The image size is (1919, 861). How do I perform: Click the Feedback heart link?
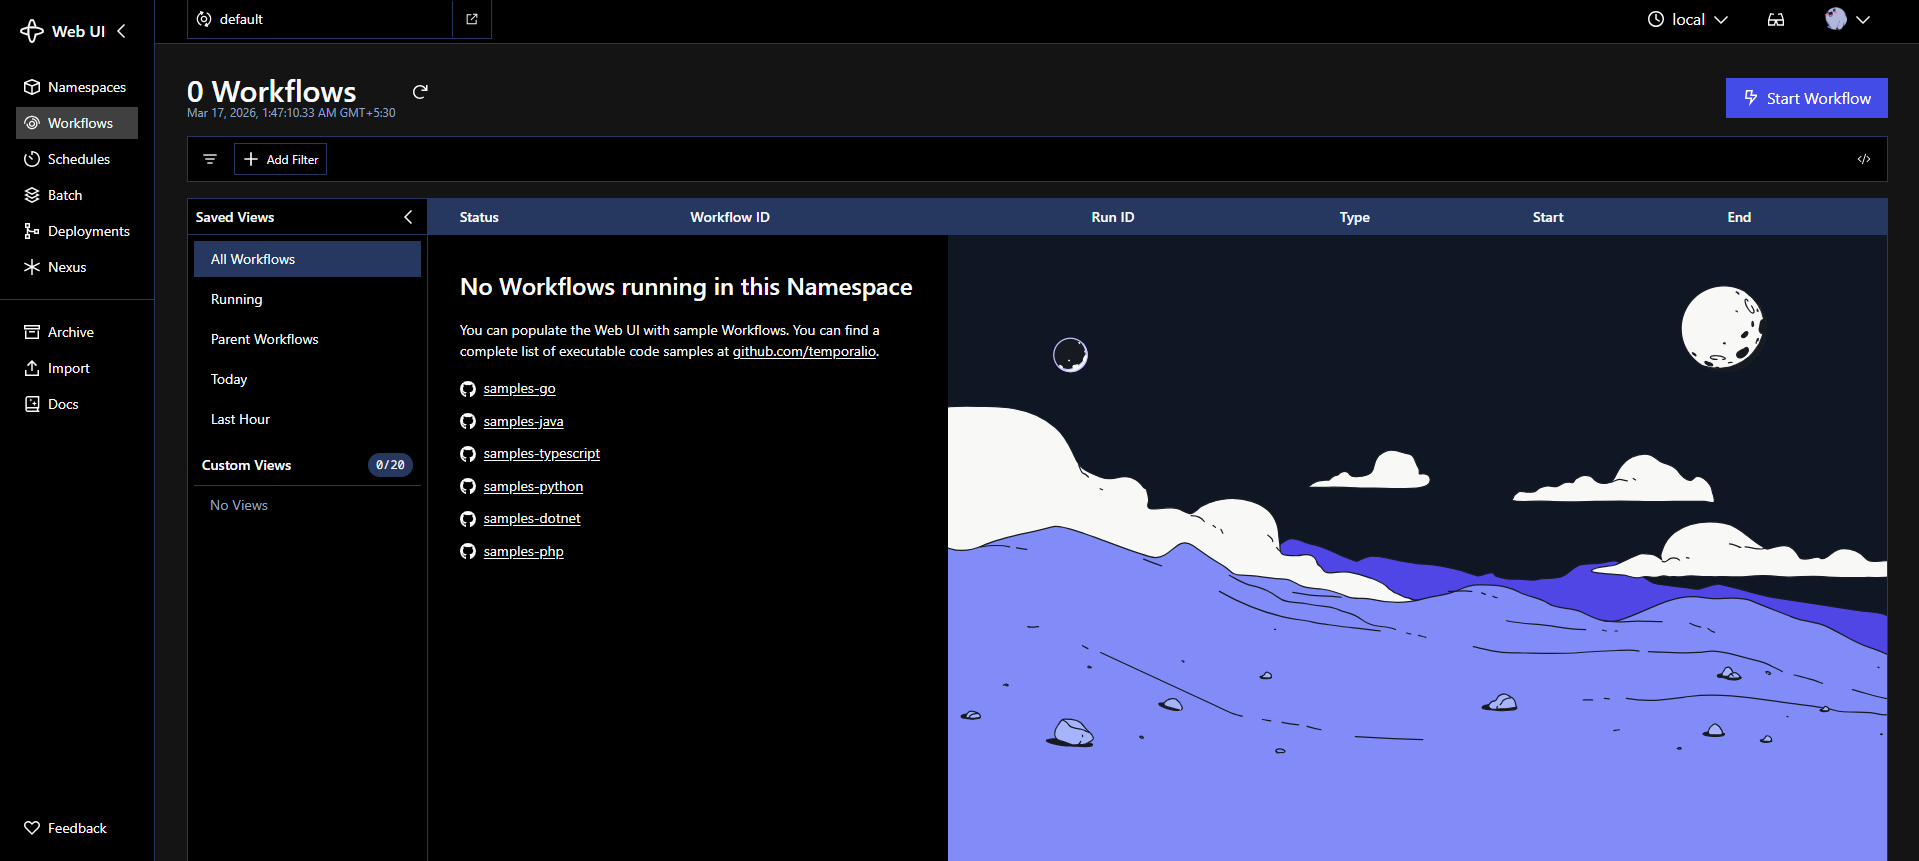[x=76, y=828]
